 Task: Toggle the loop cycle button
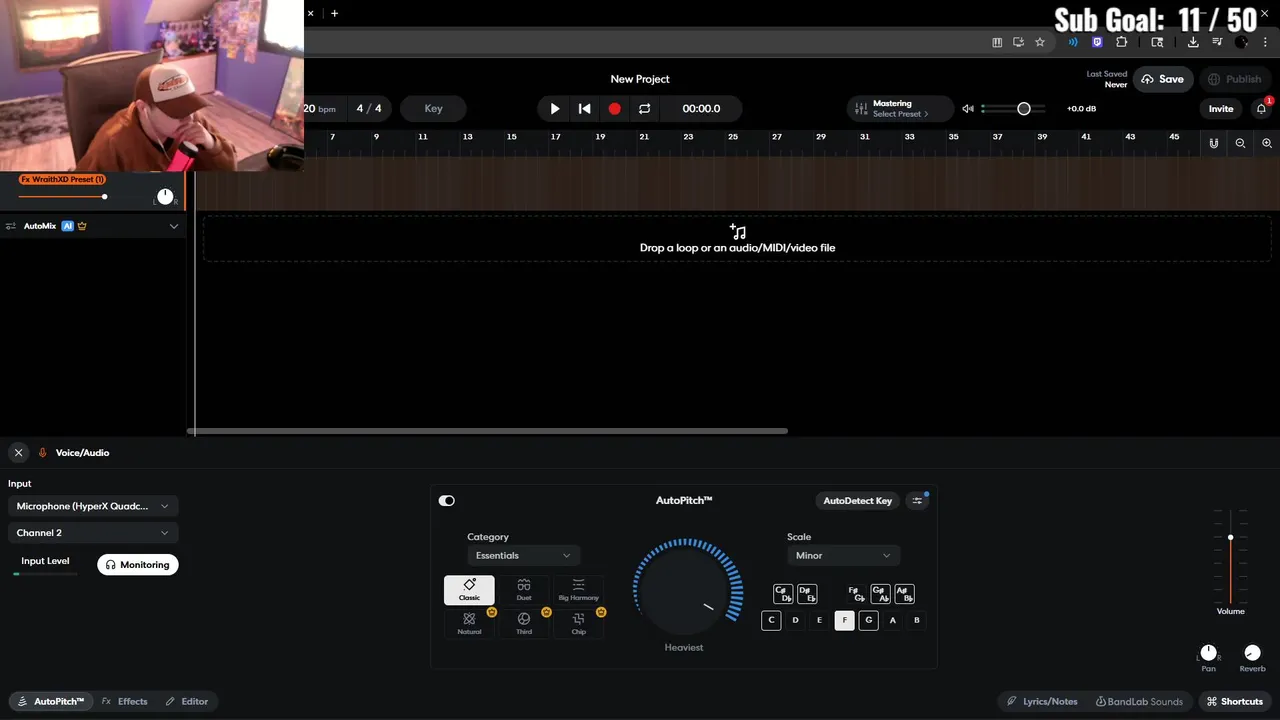644,108
